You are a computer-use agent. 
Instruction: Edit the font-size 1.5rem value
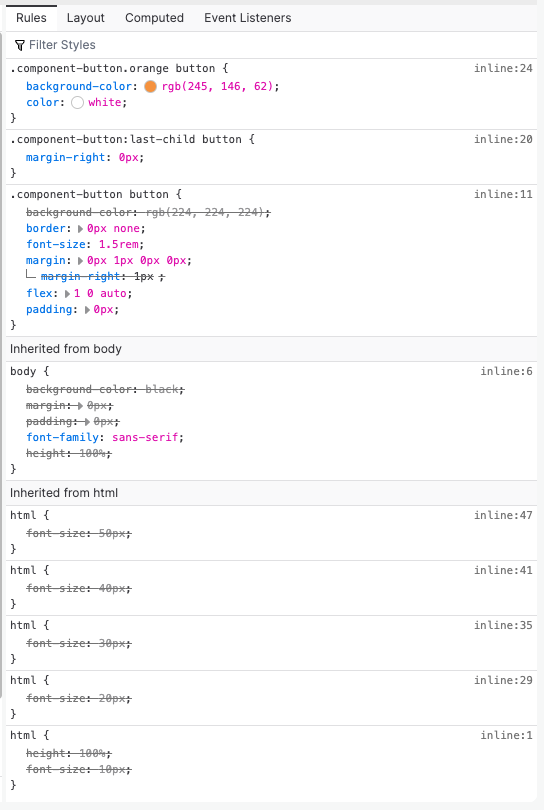[118, 244]
